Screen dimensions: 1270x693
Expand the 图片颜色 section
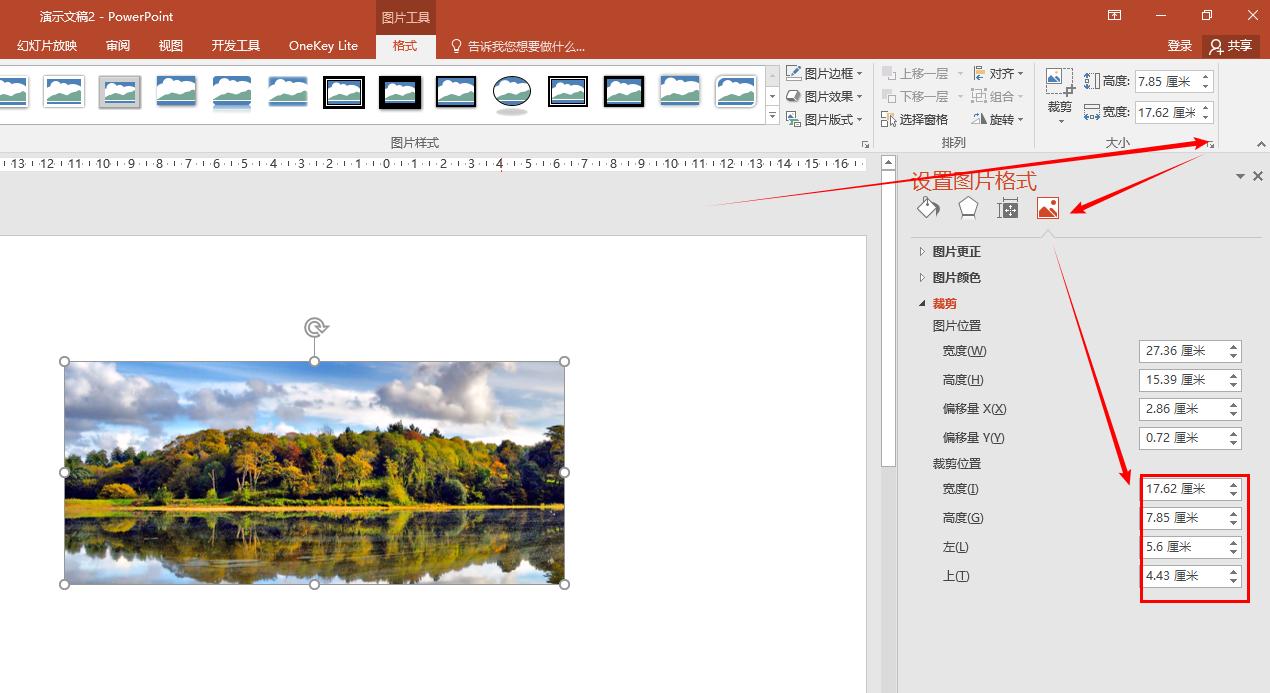[x=956, y=278]
